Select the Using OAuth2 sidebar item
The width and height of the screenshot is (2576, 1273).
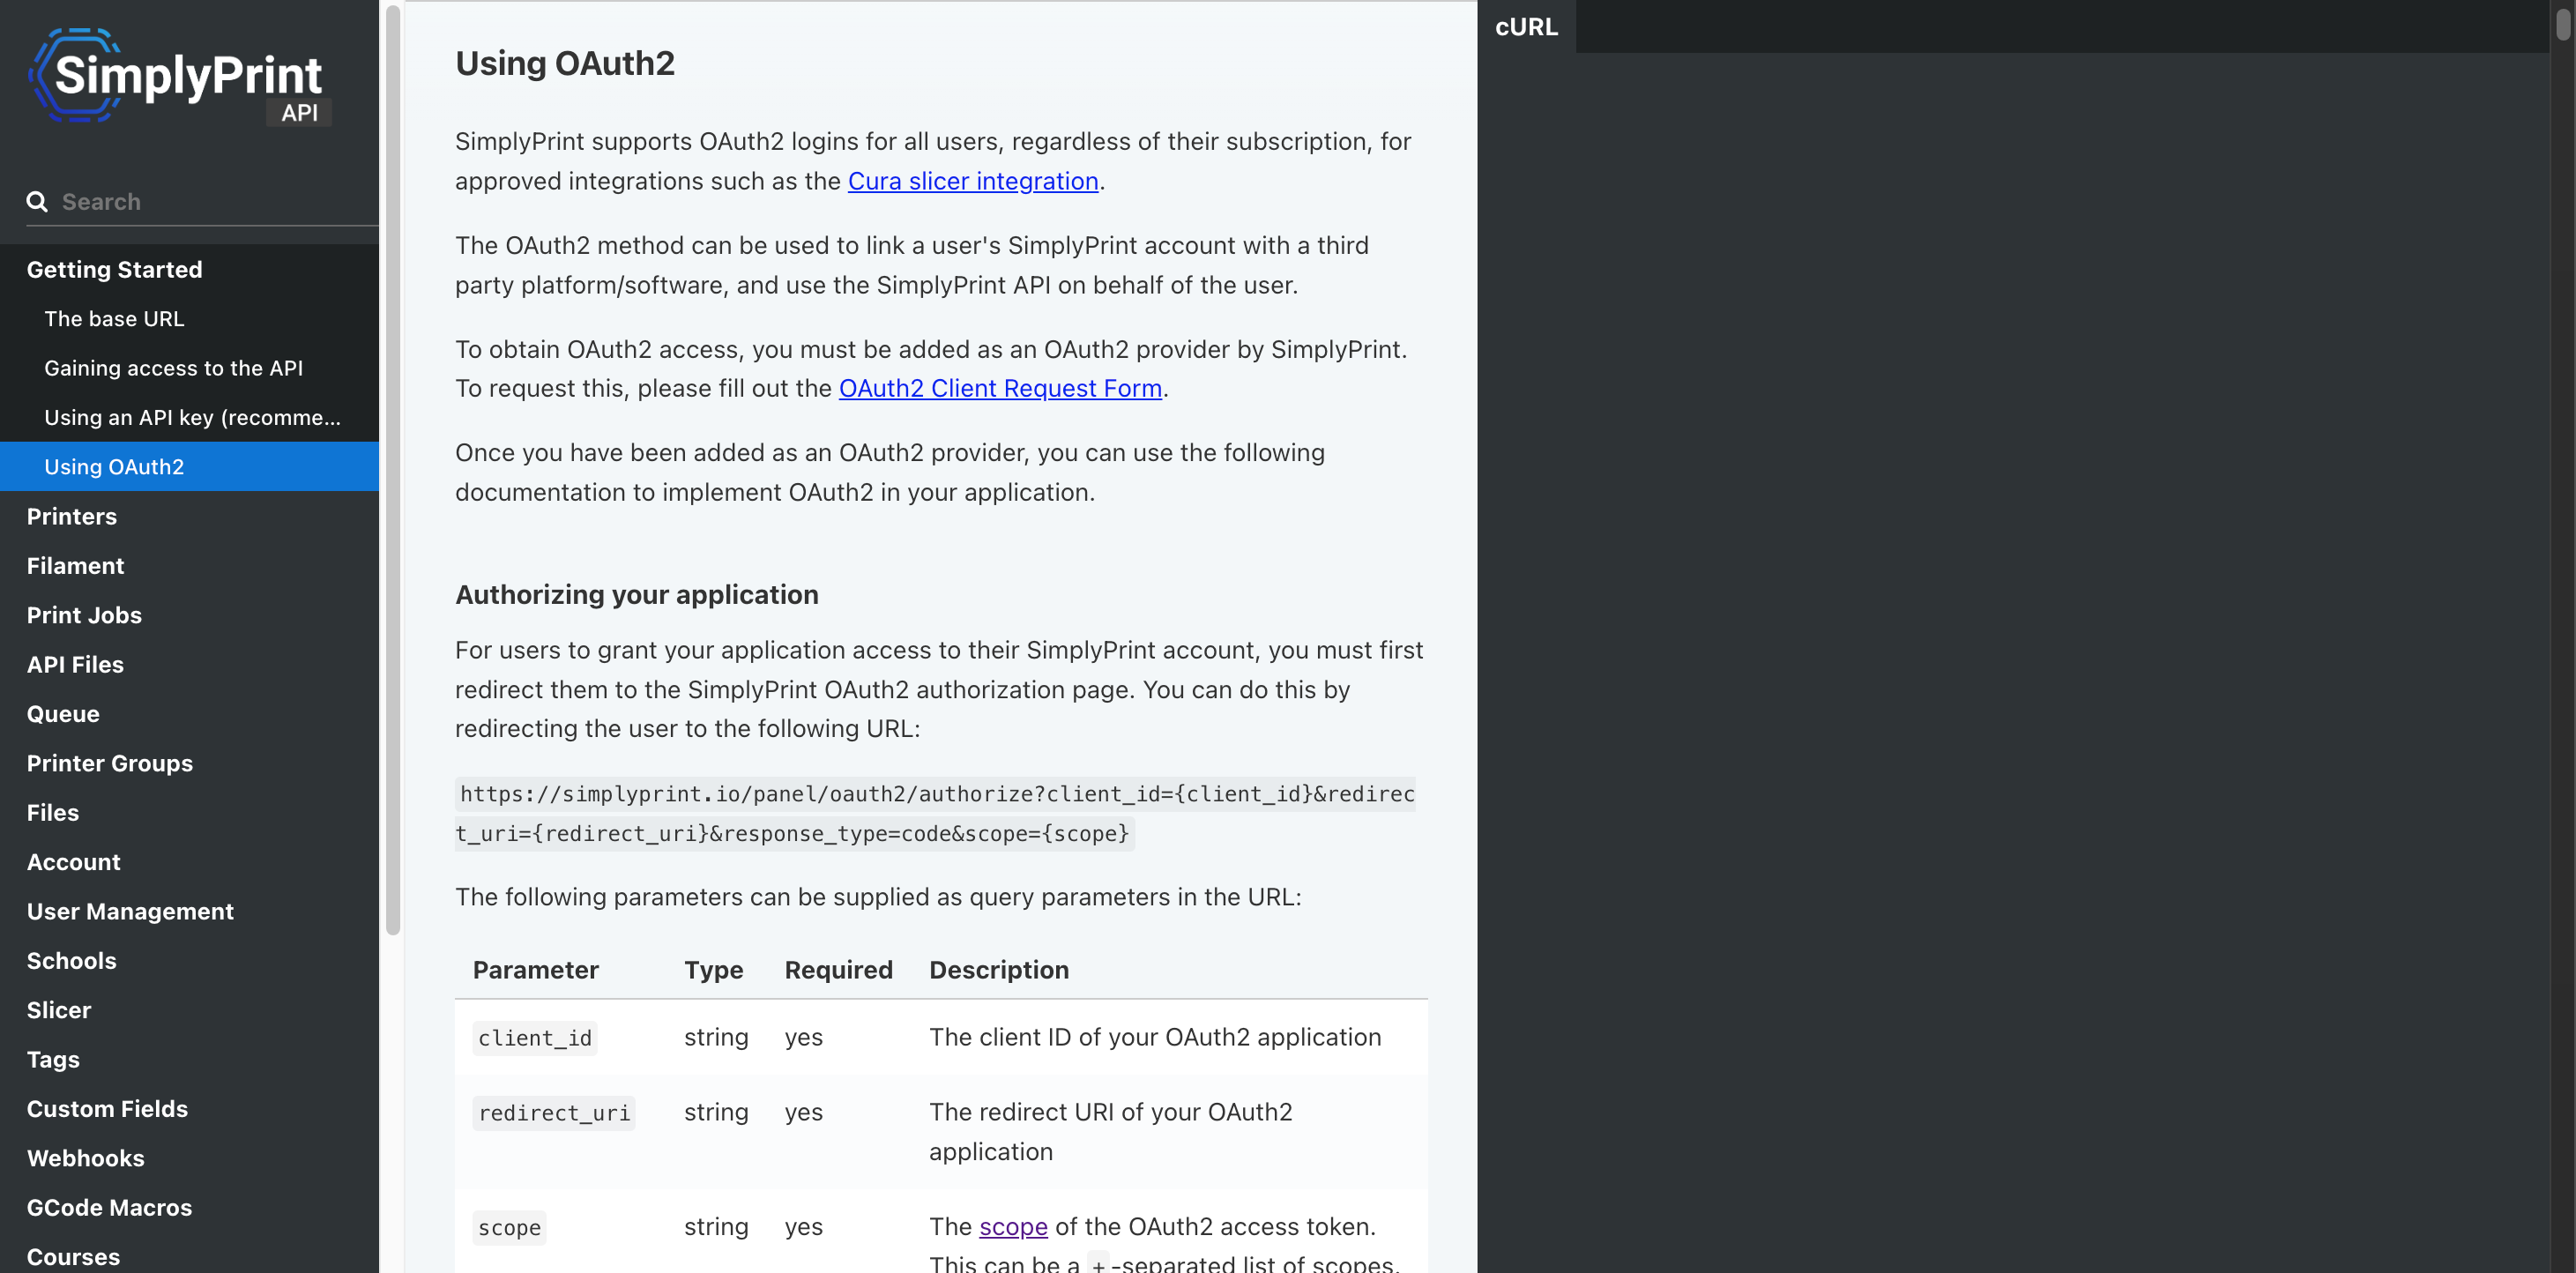coord(189,467)
